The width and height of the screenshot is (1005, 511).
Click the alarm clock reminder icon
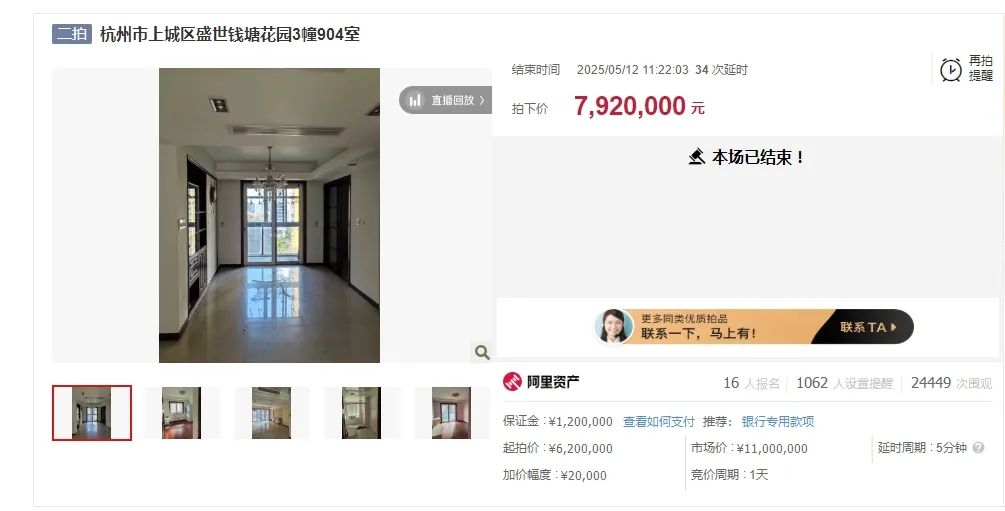(951, 69)
